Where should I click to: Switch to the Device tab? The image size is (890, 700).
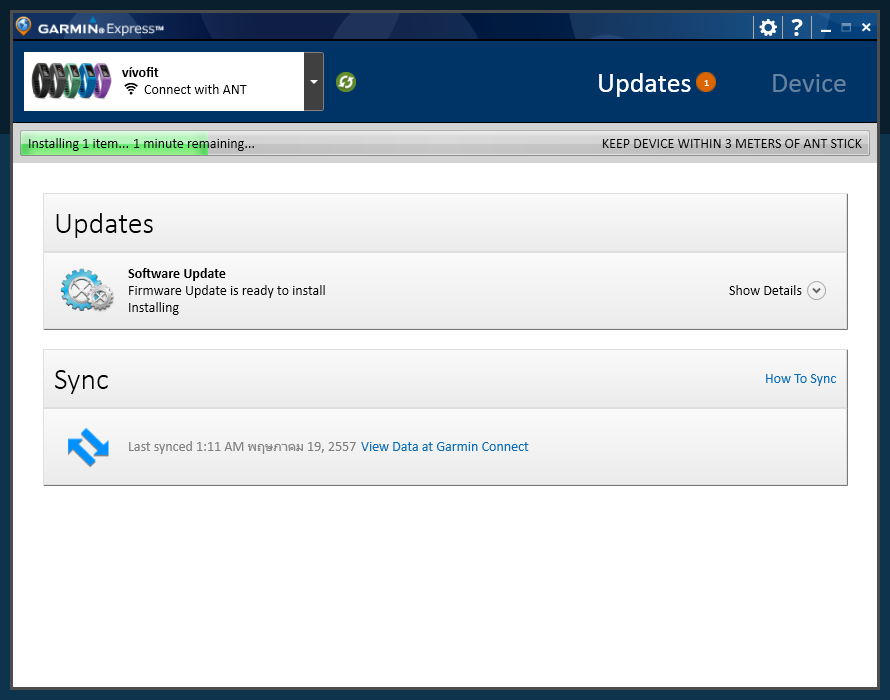tap(808, 83)
